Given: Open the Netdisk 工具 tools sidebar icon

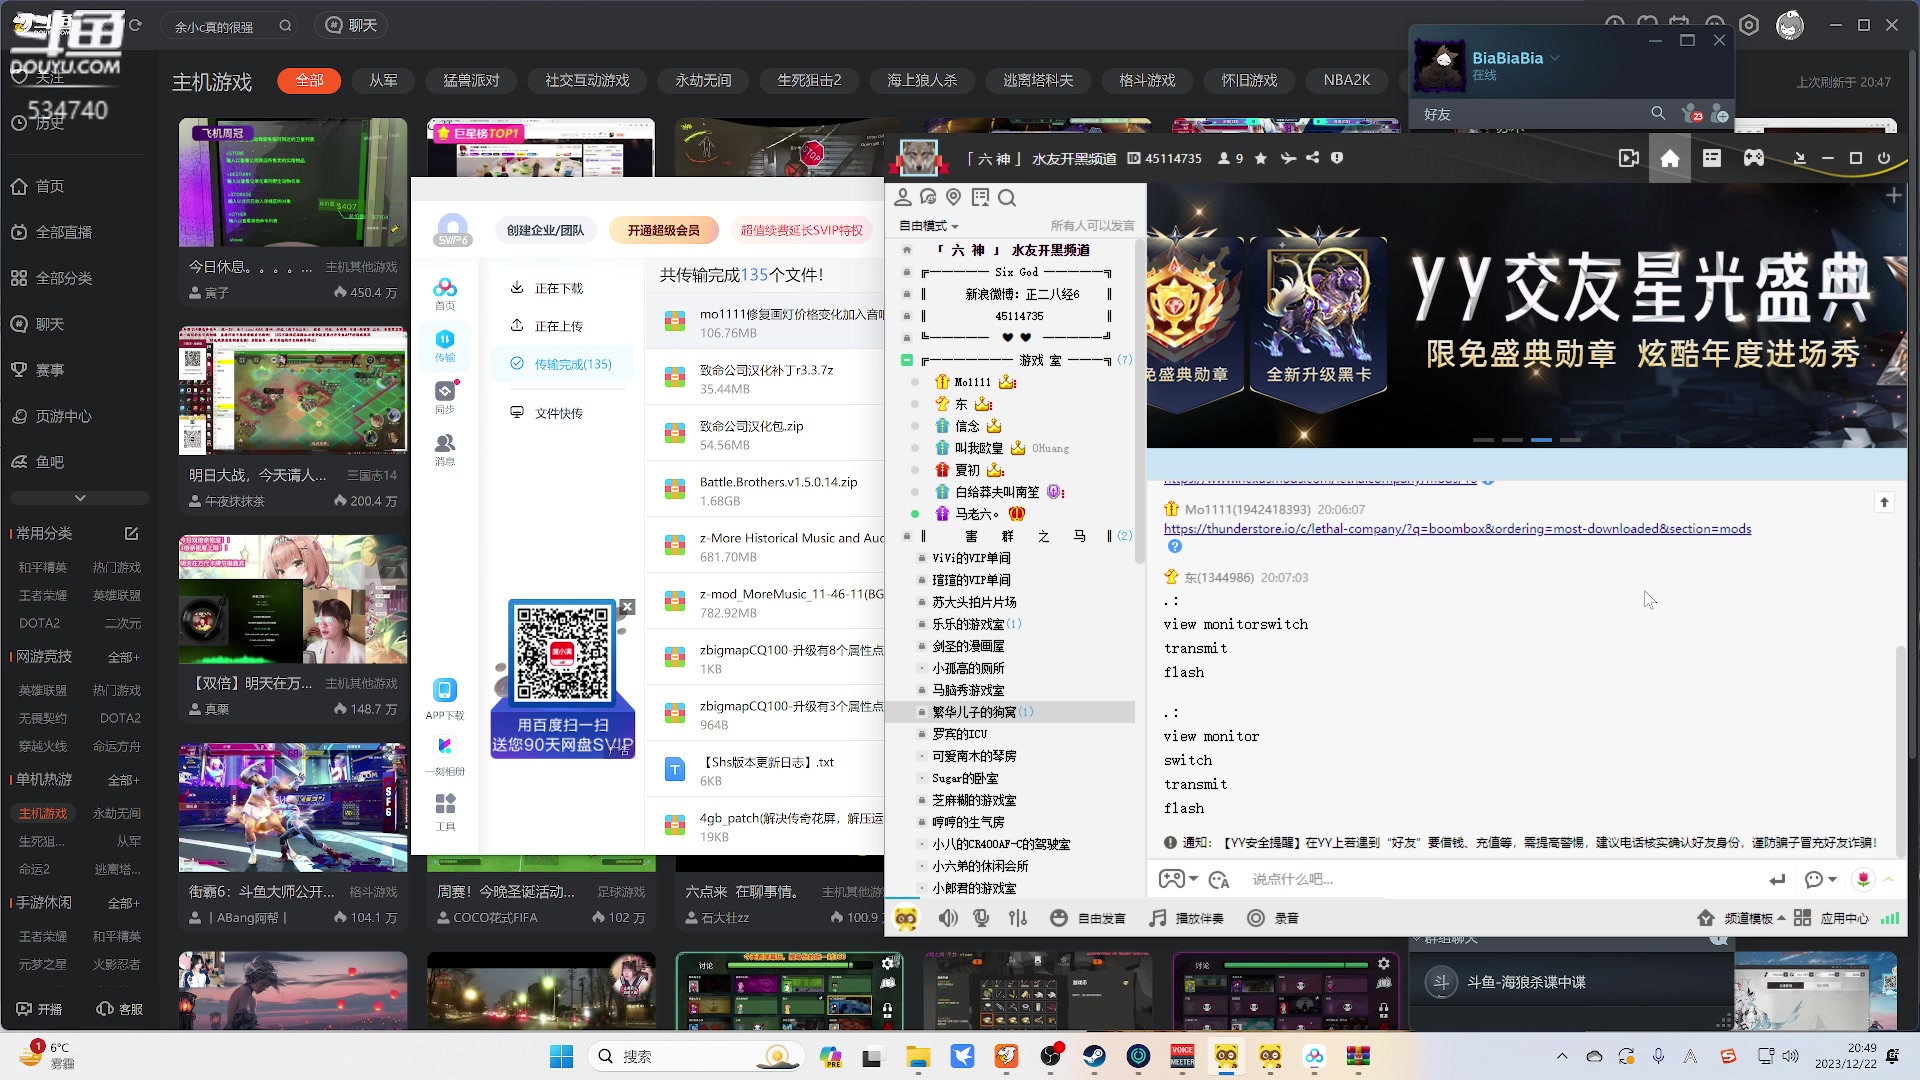Looking at the screenshot, I should click(445, 812).
